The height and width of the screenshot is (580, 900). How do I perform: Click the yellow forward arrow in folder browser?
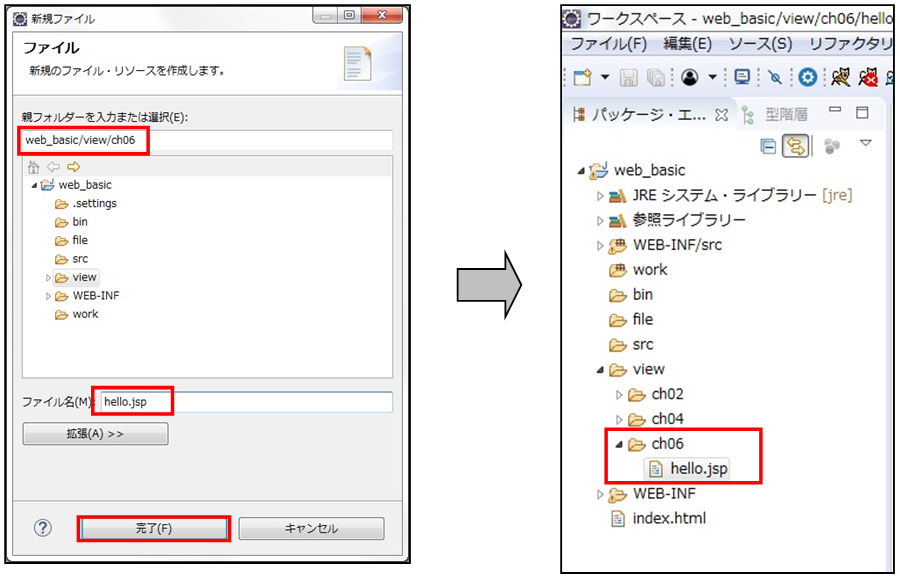pos(73,167)
